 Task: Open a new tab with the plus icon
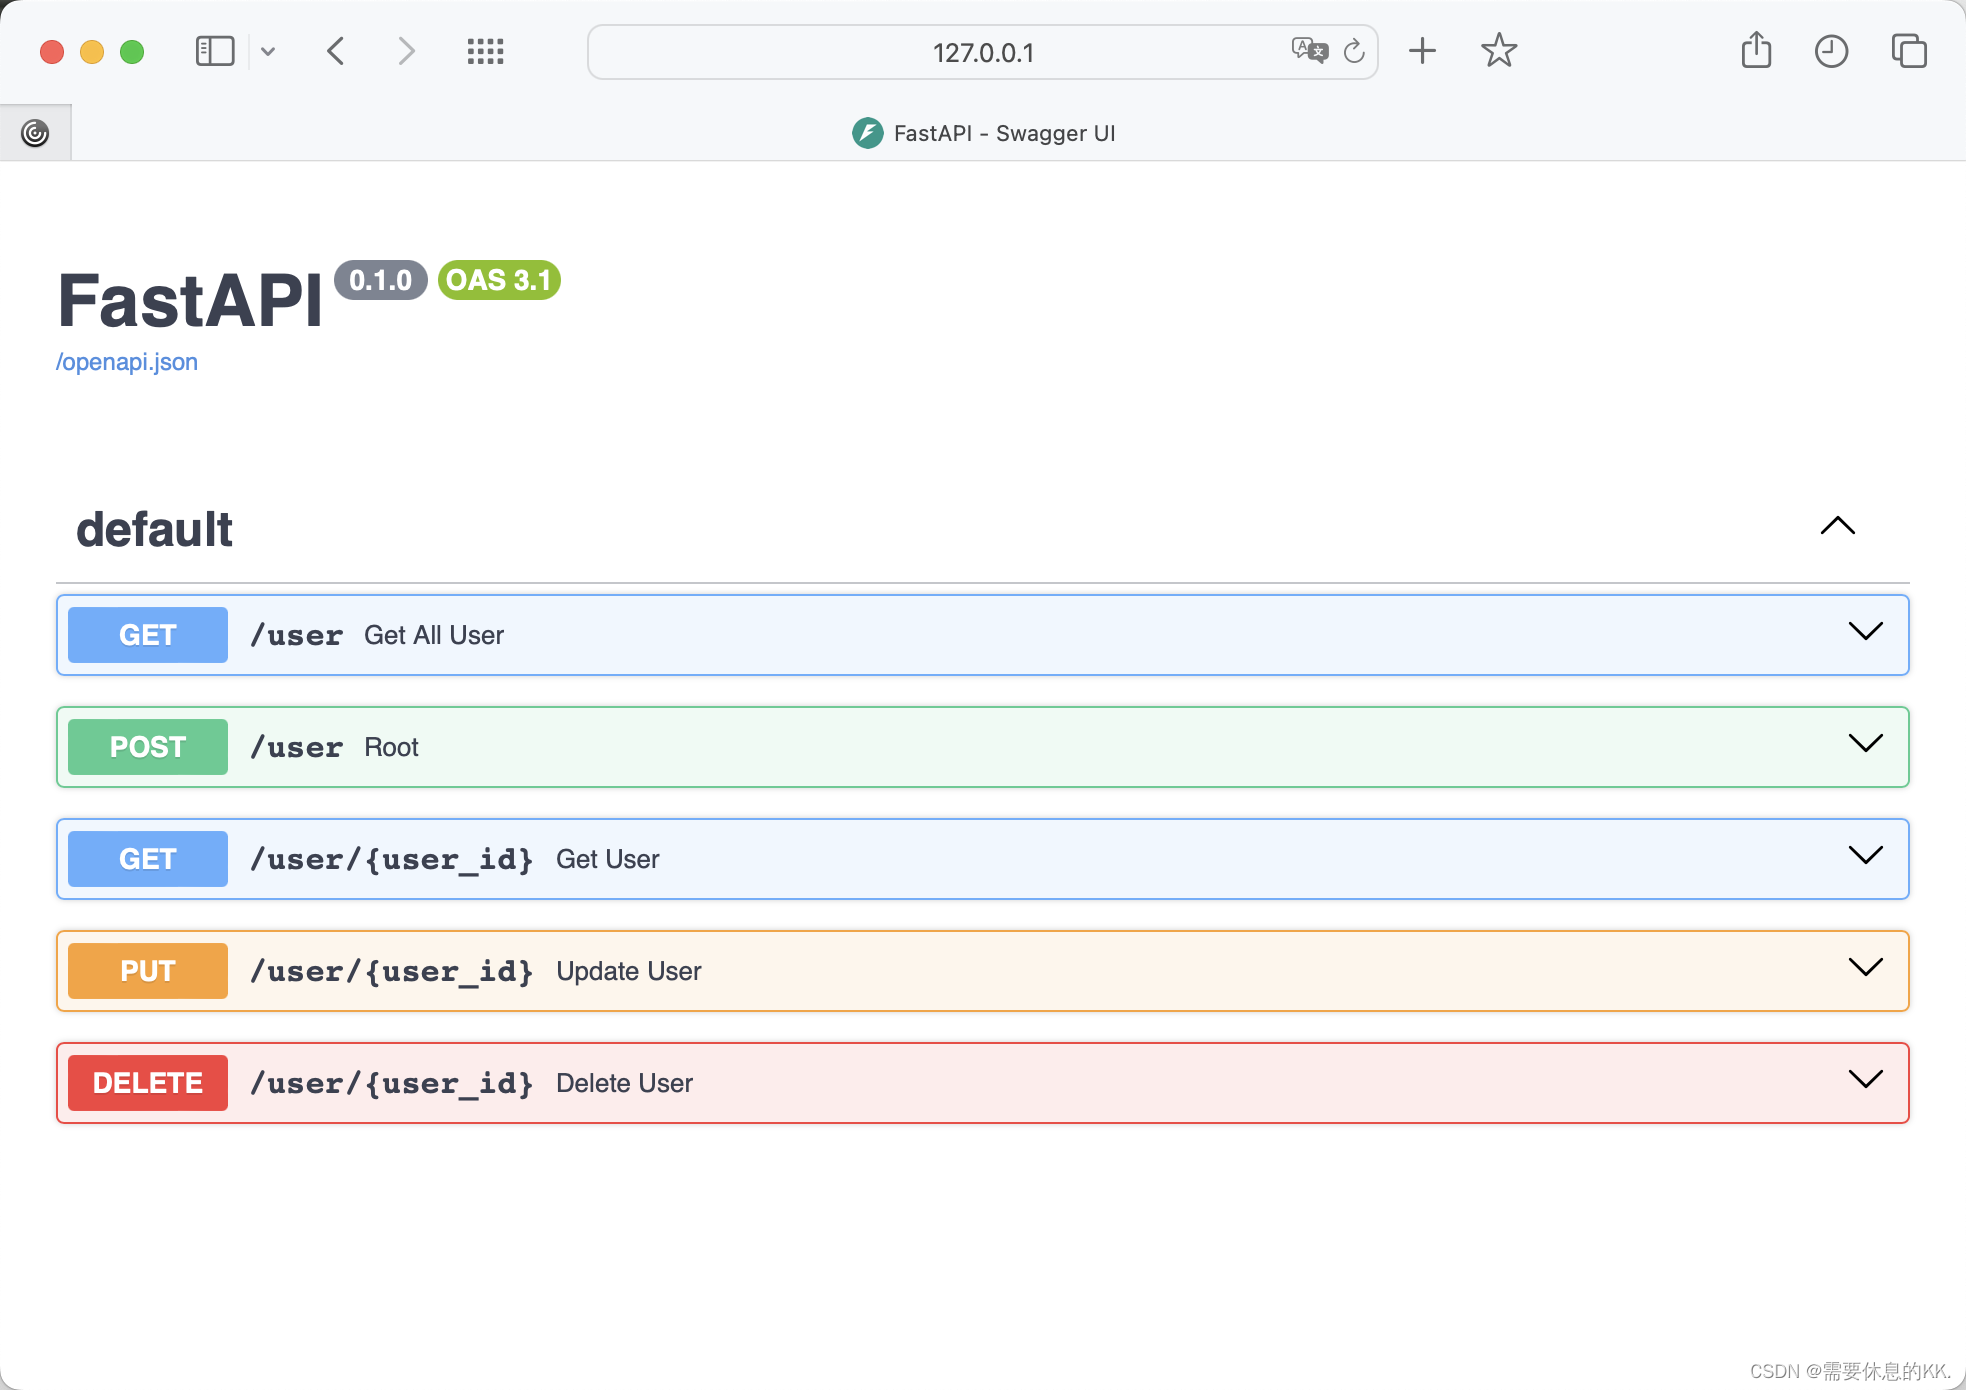pyautogui.click(x=1422, y=51)
